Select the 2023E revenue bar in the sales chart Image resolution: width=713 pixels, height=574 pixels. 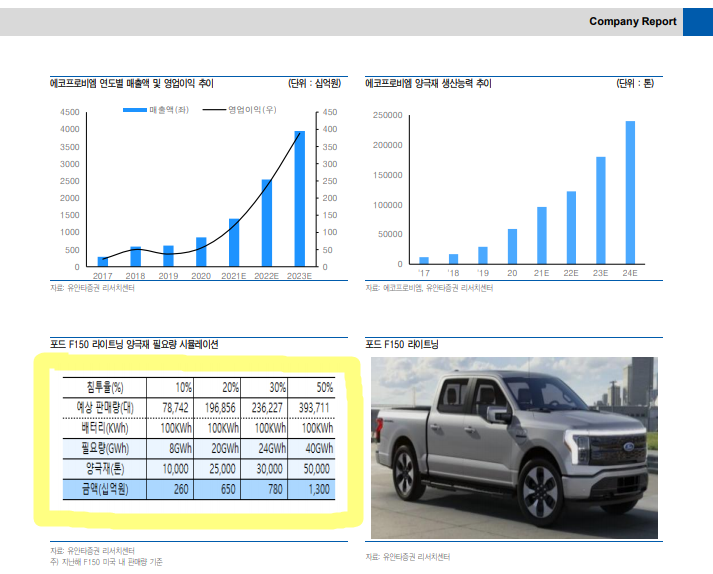tap(300, 199)
